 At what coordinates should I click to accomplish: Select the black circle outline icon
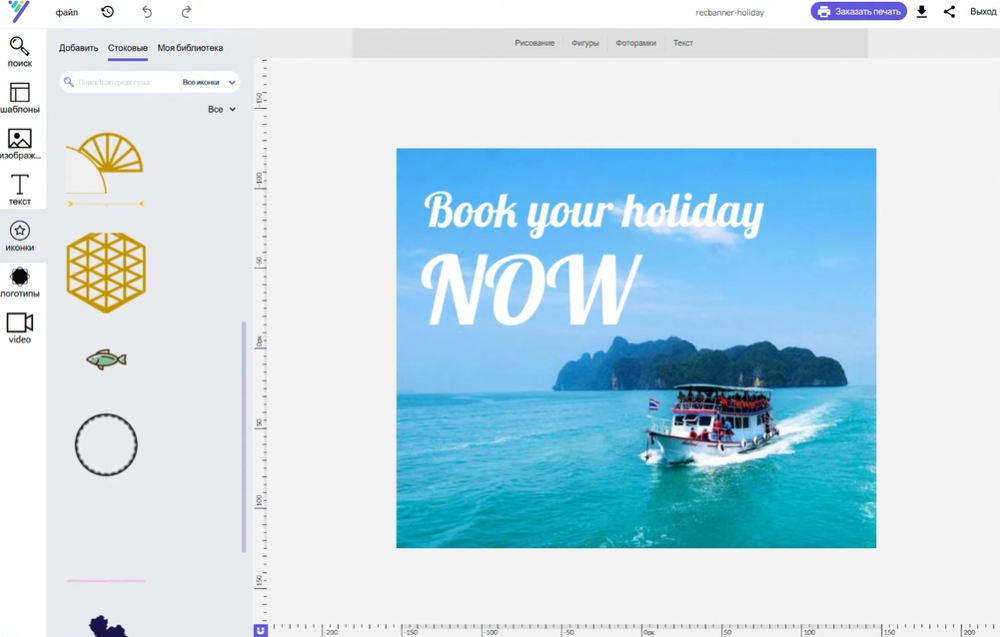[106, 444]
